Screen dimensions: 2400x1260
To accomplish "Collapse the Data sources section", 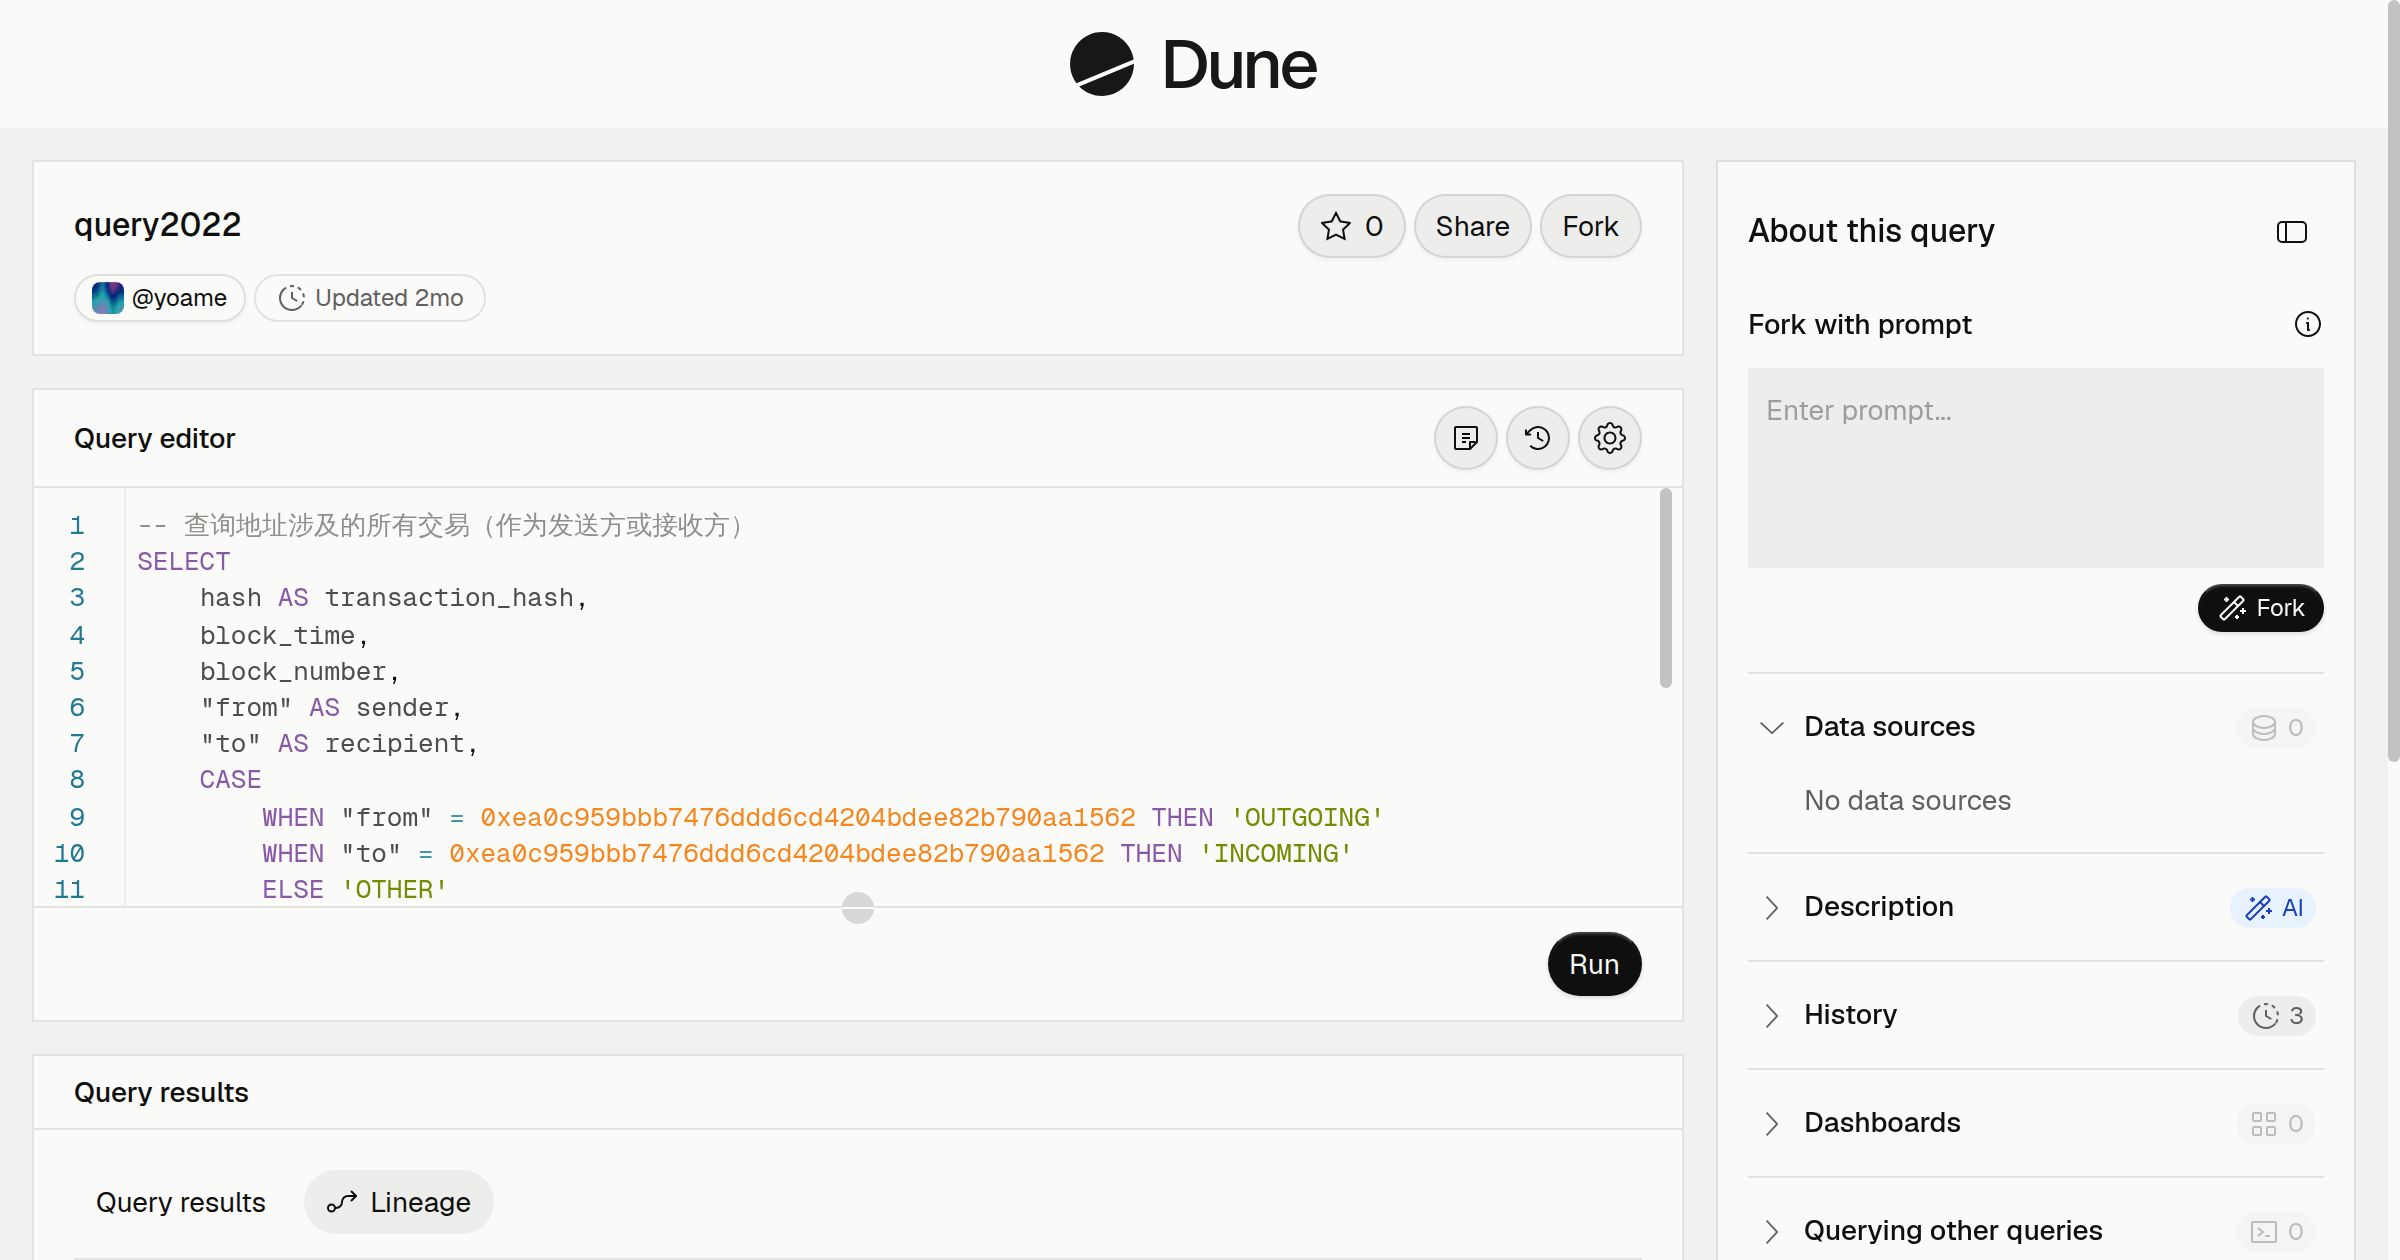I will (x=1771, y=727).
